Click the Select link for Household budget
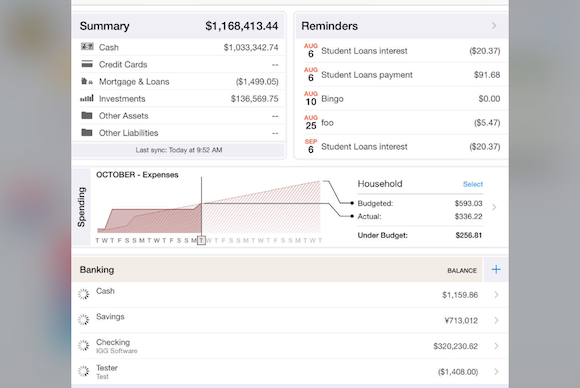The image size is (580, 388). point(473,184)
